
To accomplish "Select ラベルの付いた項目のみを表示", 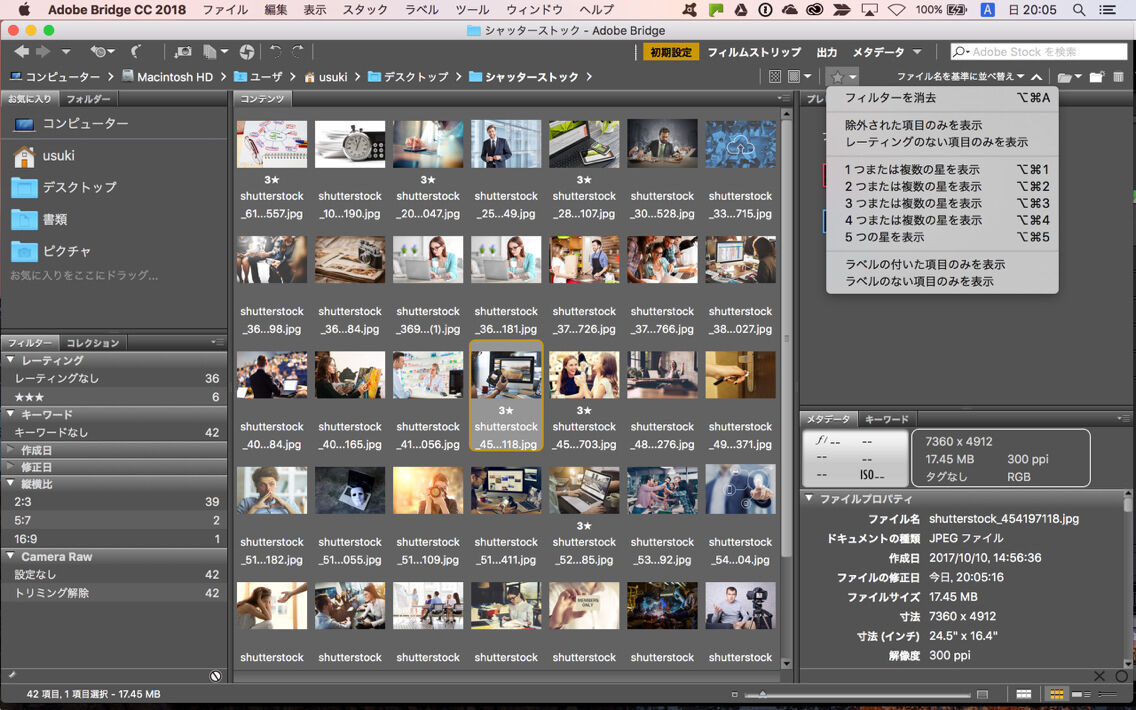I will tap(942, 264).
